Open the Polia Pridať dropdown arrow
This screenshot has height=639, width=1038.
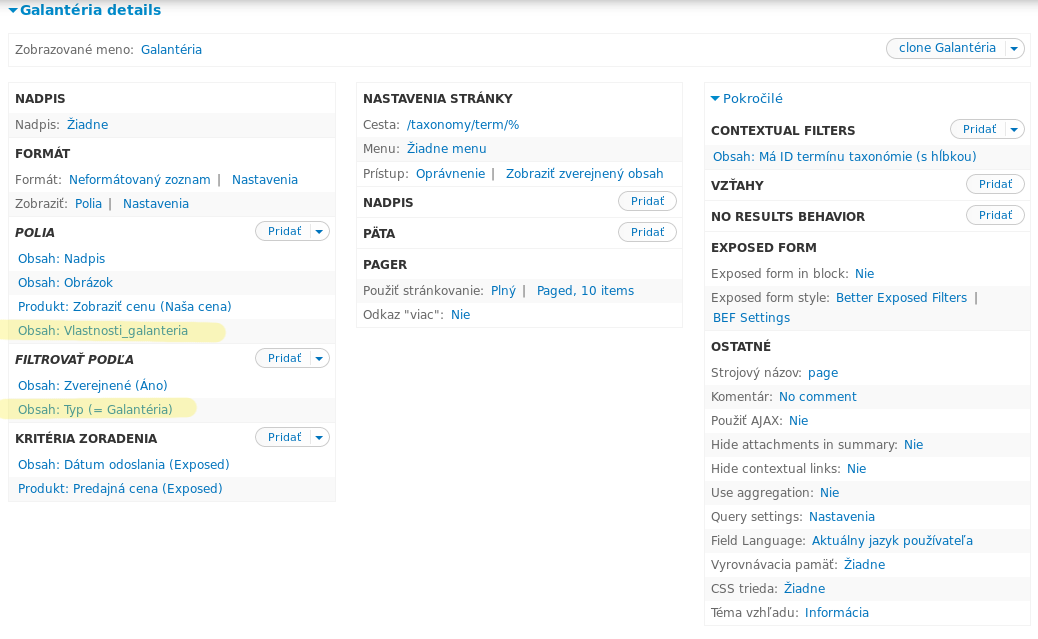[x=319, y=231]
